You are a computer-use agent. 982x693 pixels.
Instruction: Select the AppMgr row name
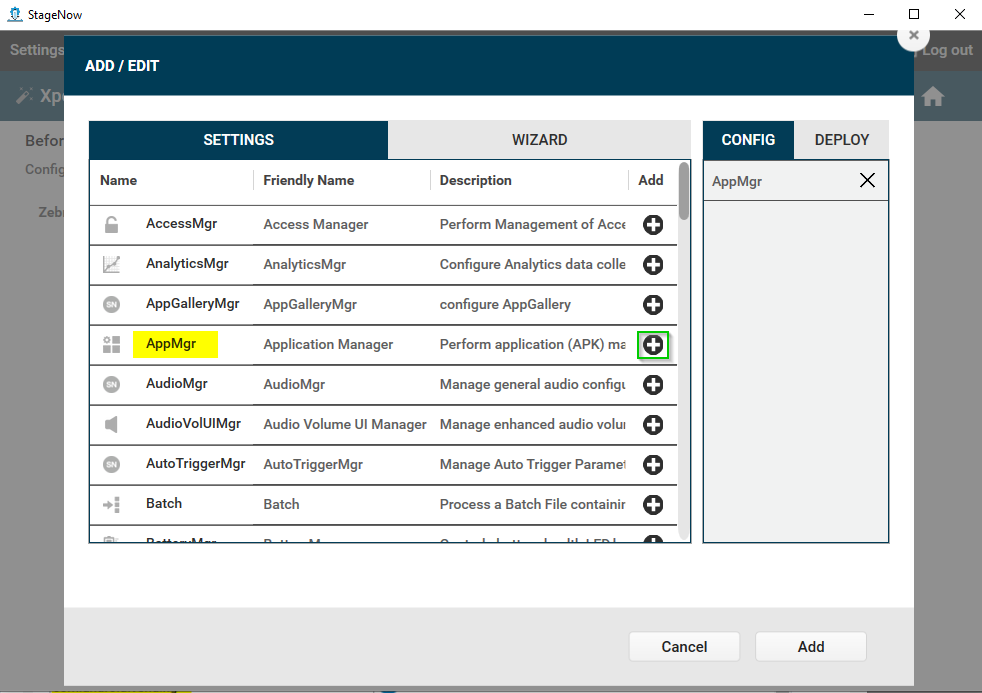coord(170,344)
